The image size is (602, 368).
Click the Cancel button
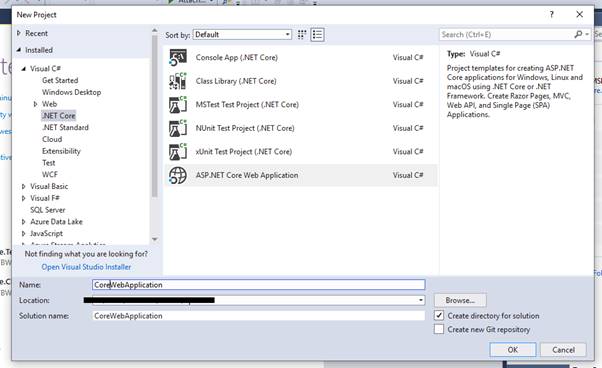563,350
